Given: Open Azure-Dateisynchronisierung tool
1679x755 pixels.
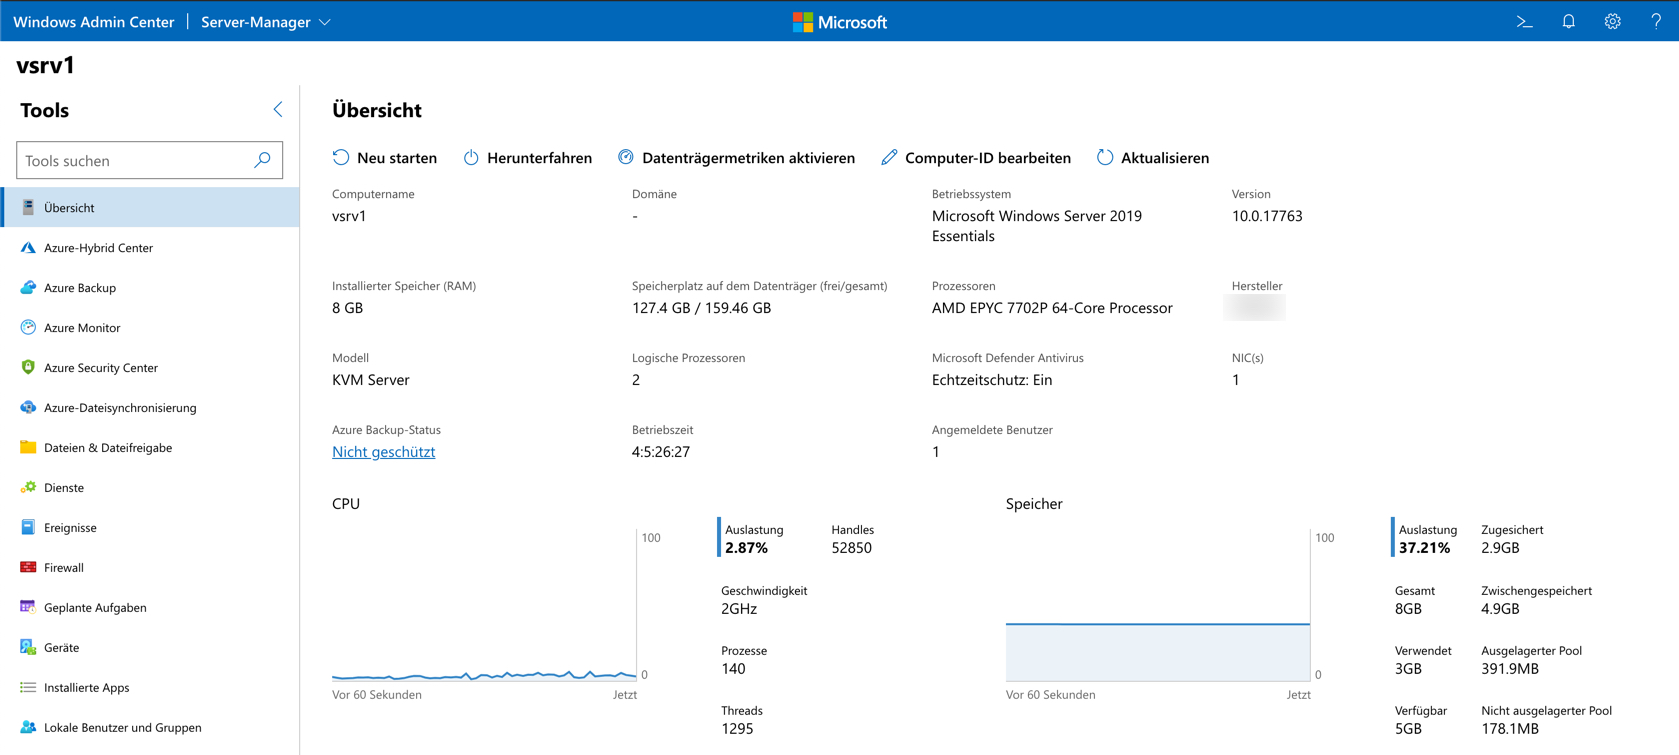Looking at the screenshot, I should click(150, 407).
